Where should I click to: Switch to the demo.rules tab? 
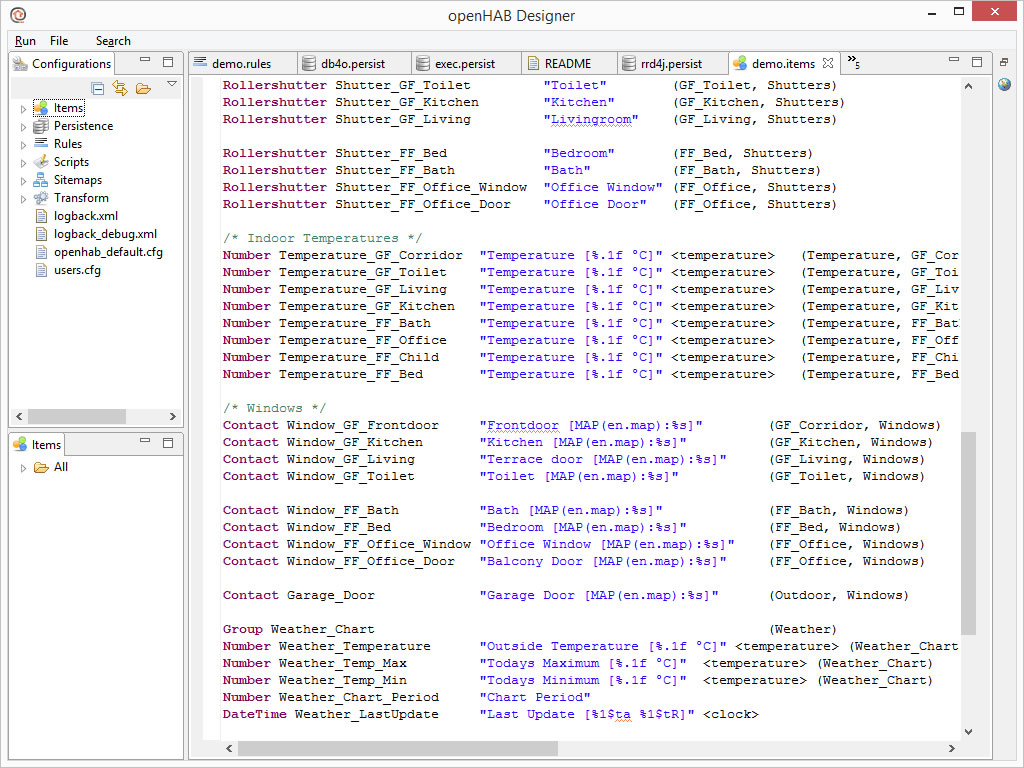point(242,63)
